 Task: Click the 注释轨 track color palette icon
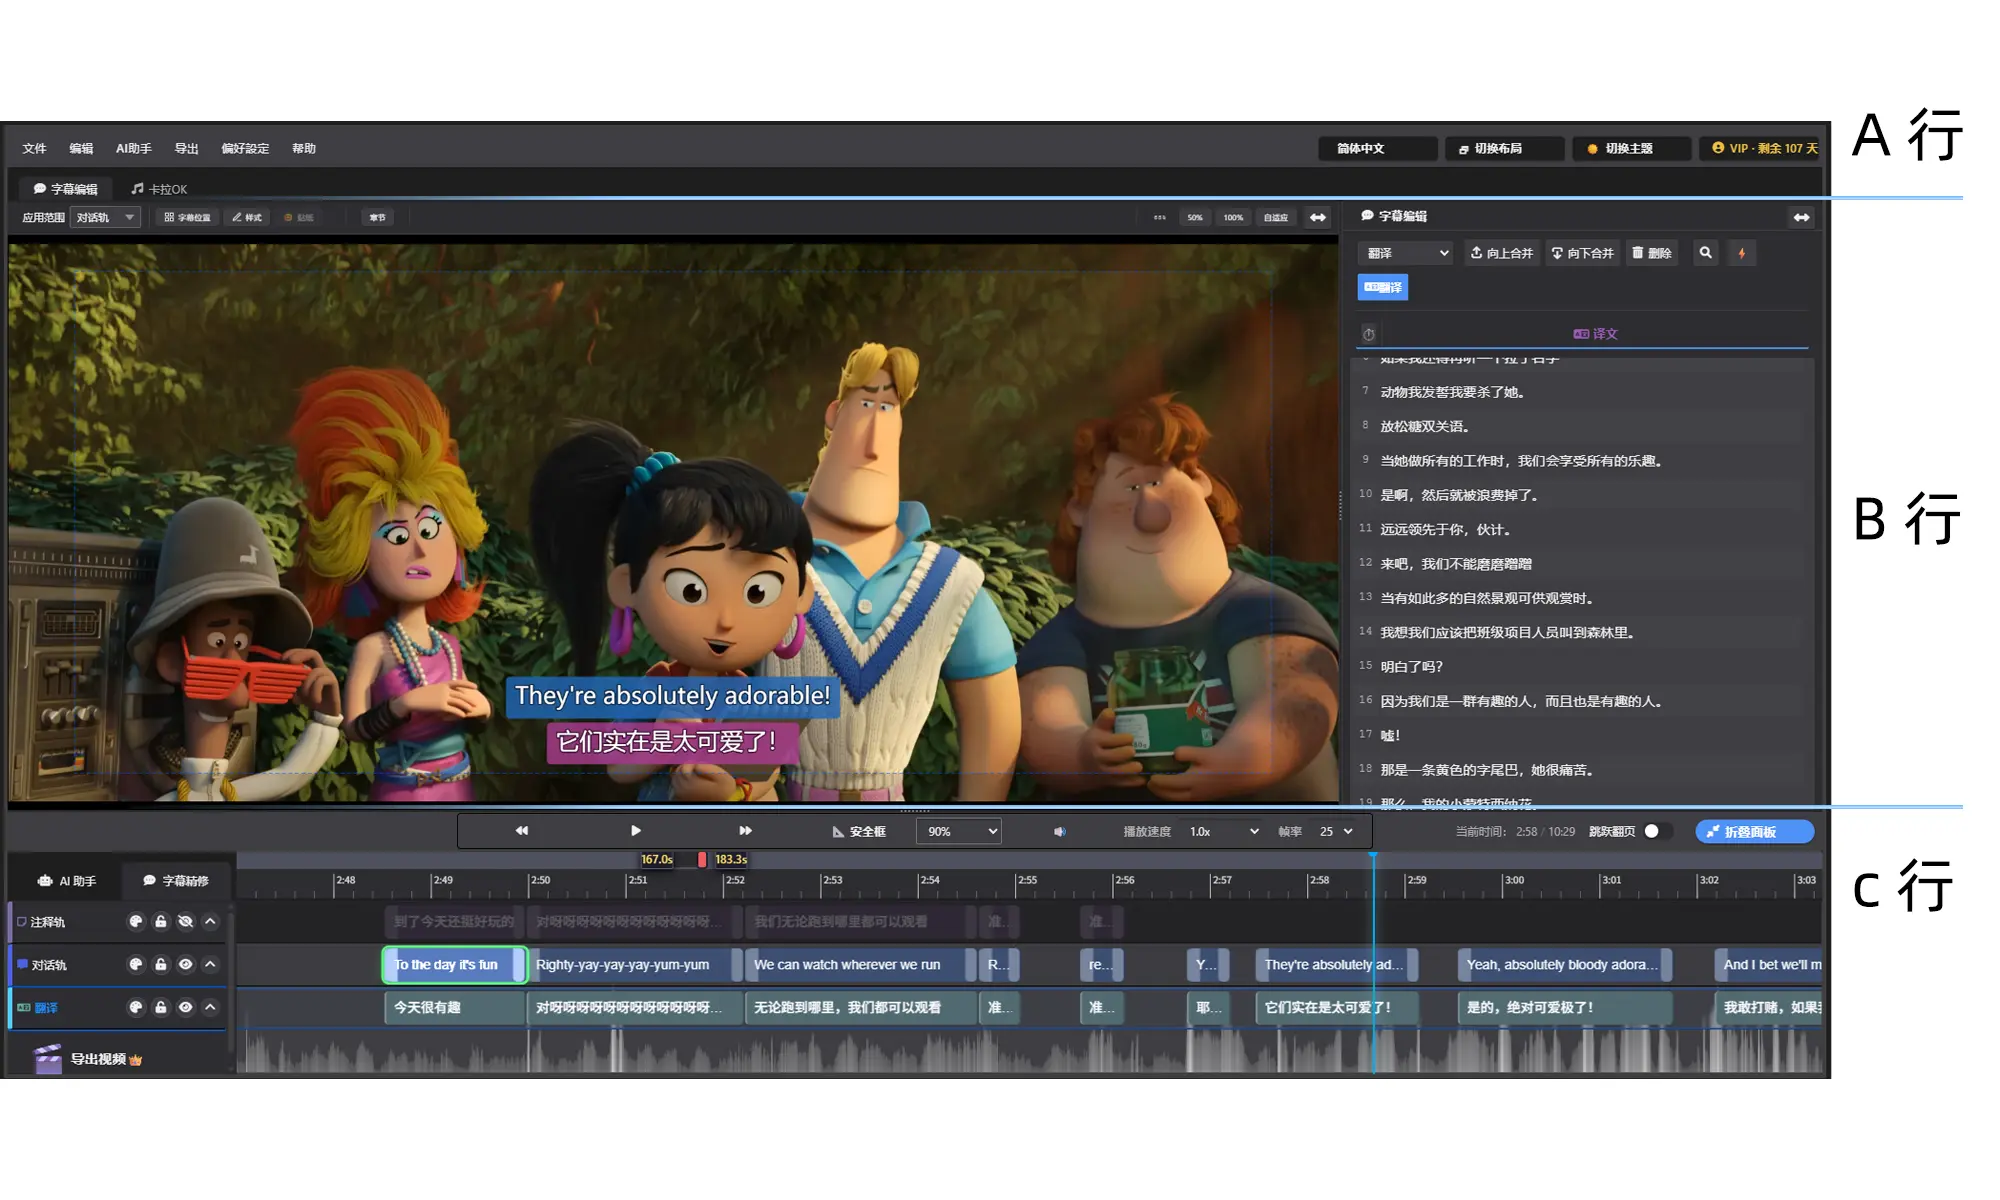pyautogui.click(x=136, y=922)
